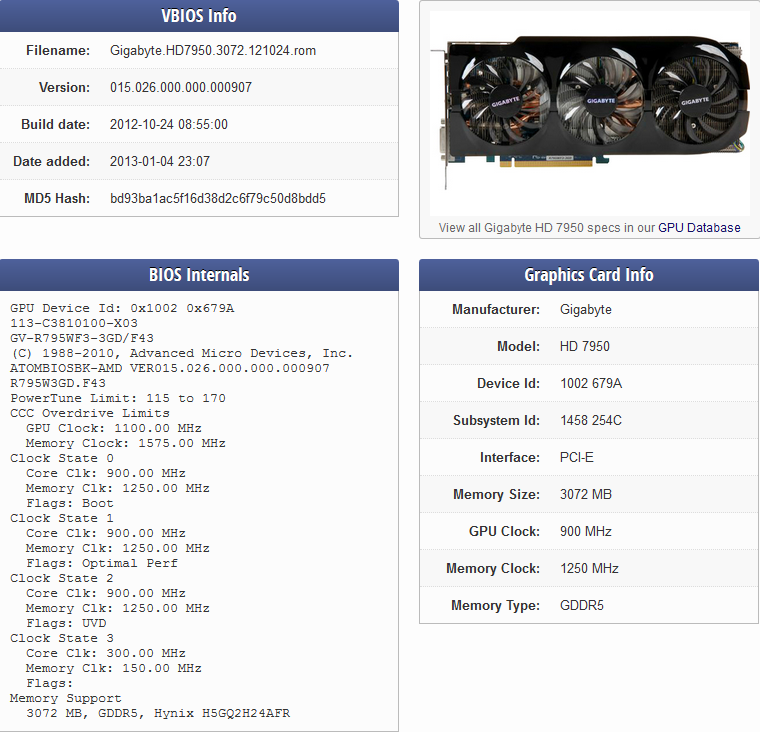This screenshot has height=735, width=760.
Task: Click the Memory Support heading
Action: (66, 699)
